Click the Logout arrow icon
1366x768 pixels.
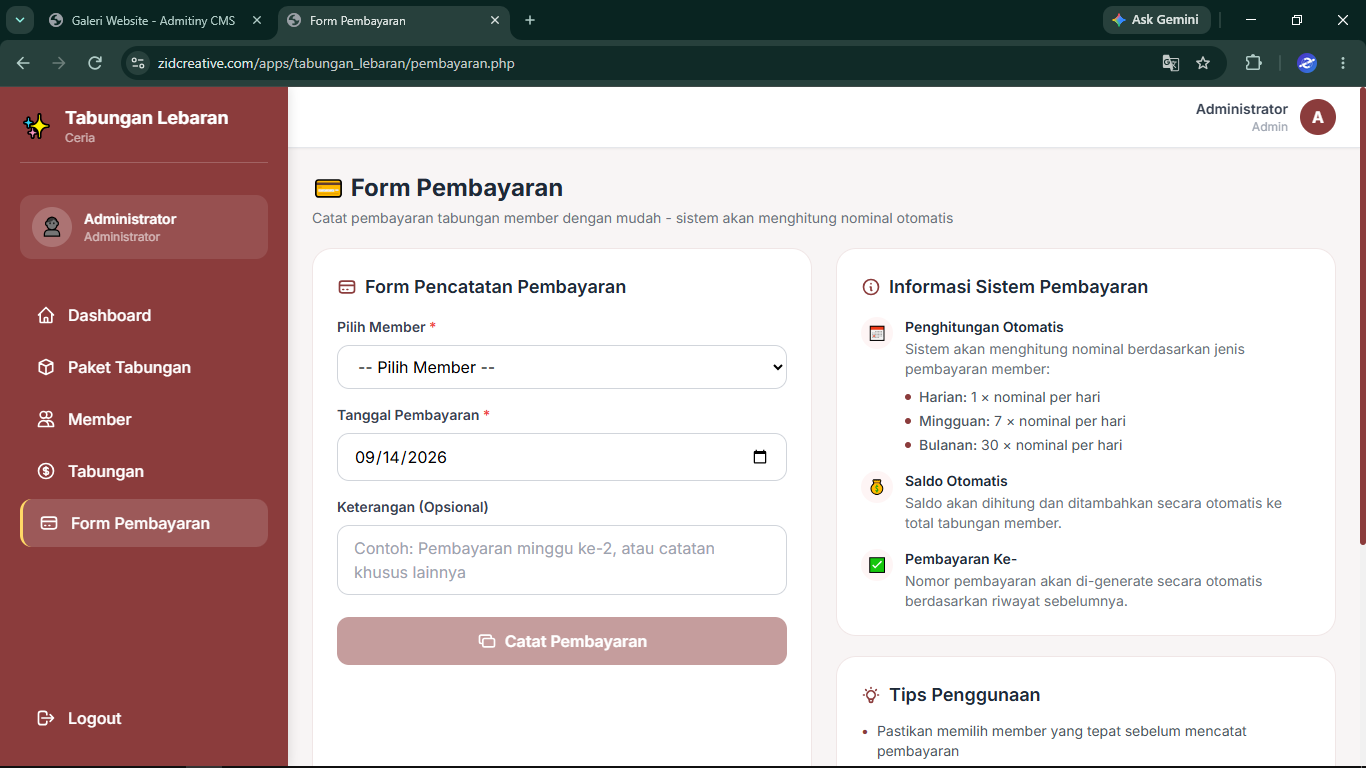(46, 719)
